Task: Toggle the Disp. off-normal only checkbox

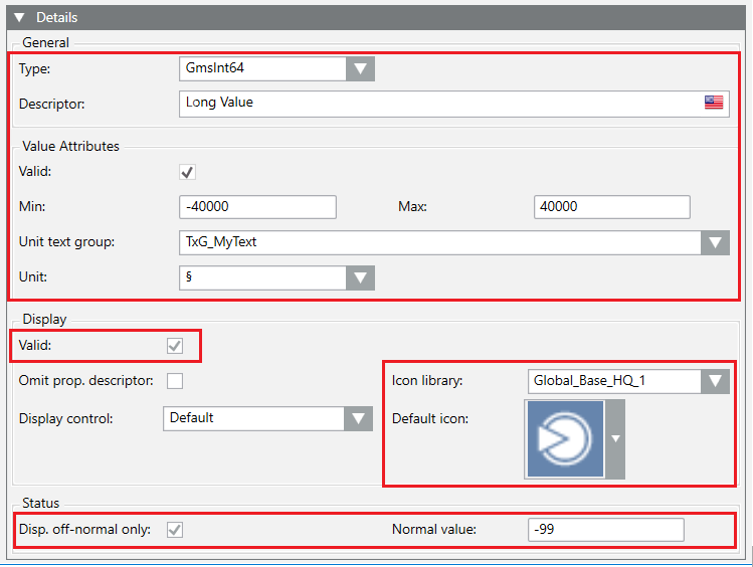Action: point(175,530)
